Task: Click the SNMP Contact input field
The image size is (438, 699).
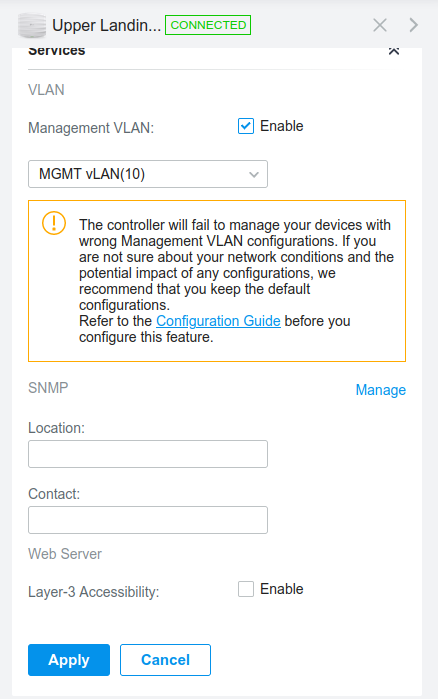Action: click(148, 520)
